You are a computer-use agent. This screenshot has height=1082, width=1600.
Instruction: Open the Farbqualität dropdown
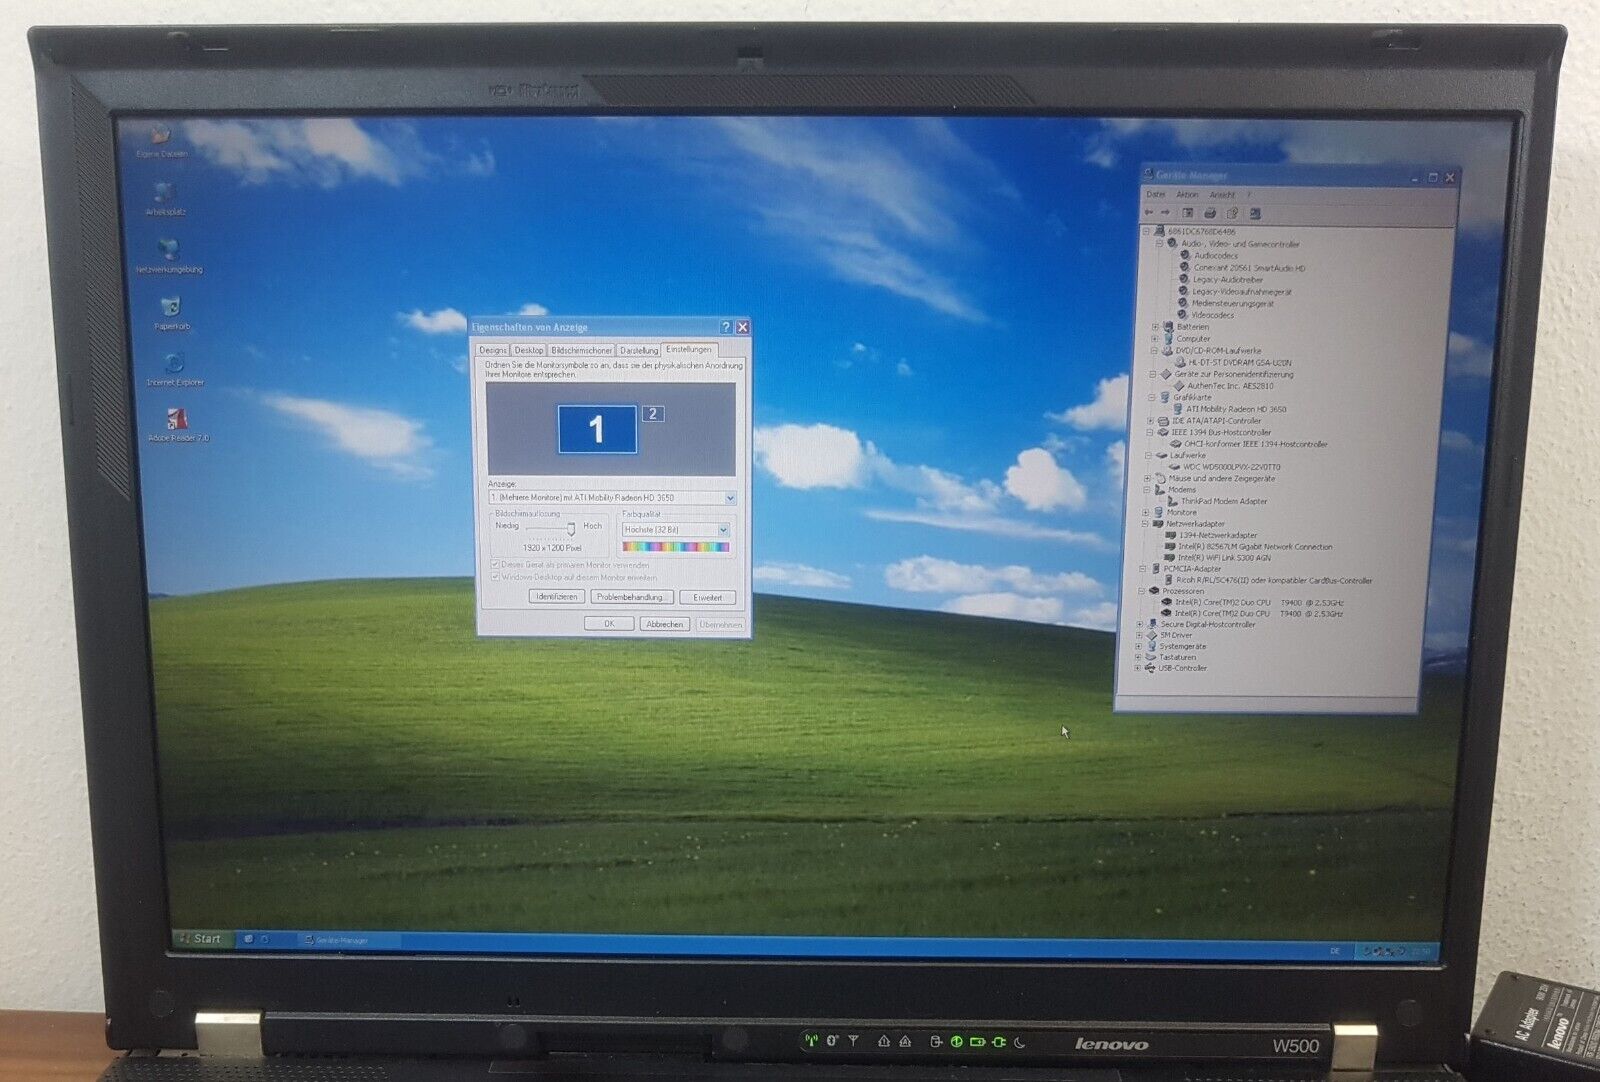[x=723, y=530]
